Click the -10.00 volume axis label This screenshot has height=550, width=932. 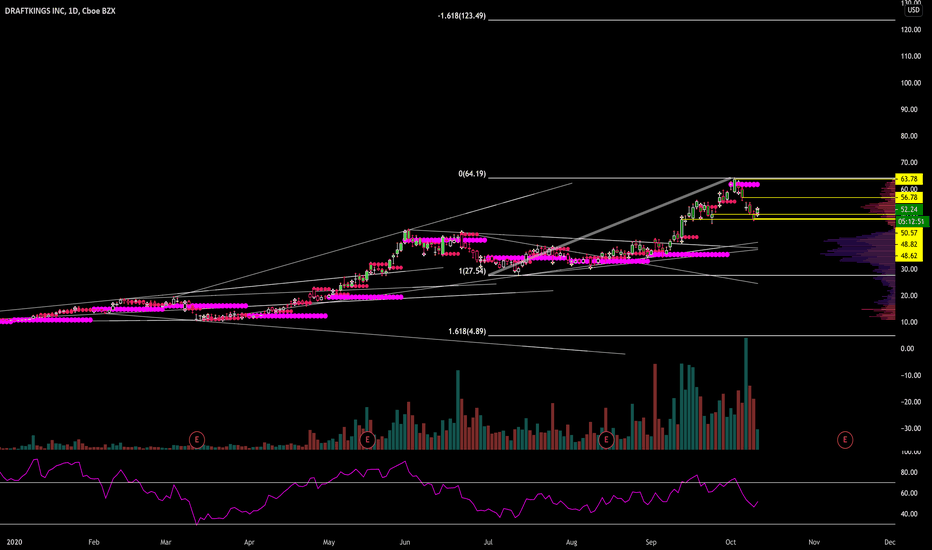pyautogui.click(x=911, y=376)
